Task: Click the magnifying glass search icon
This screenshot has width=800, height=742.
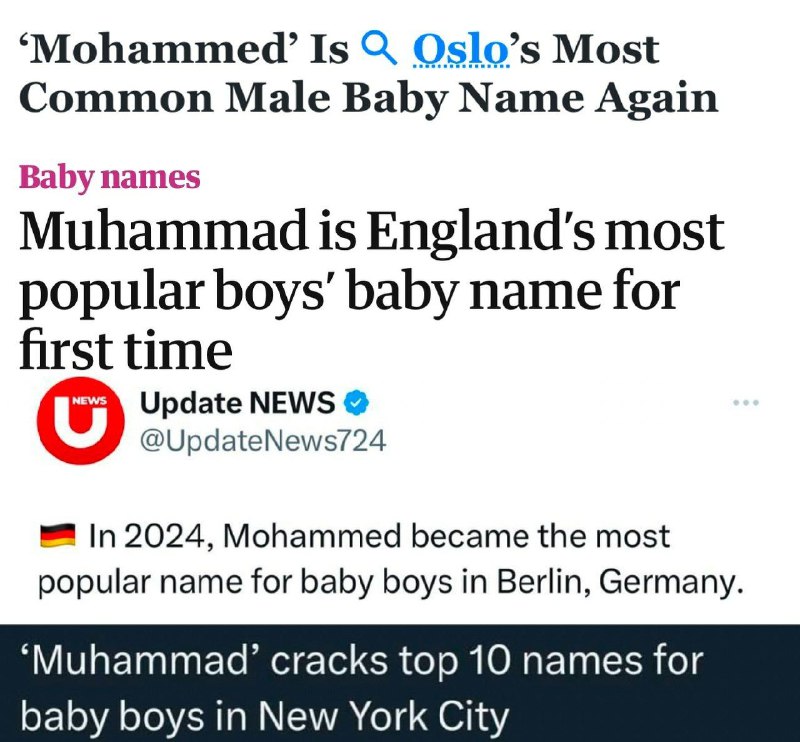Action: 379,48
